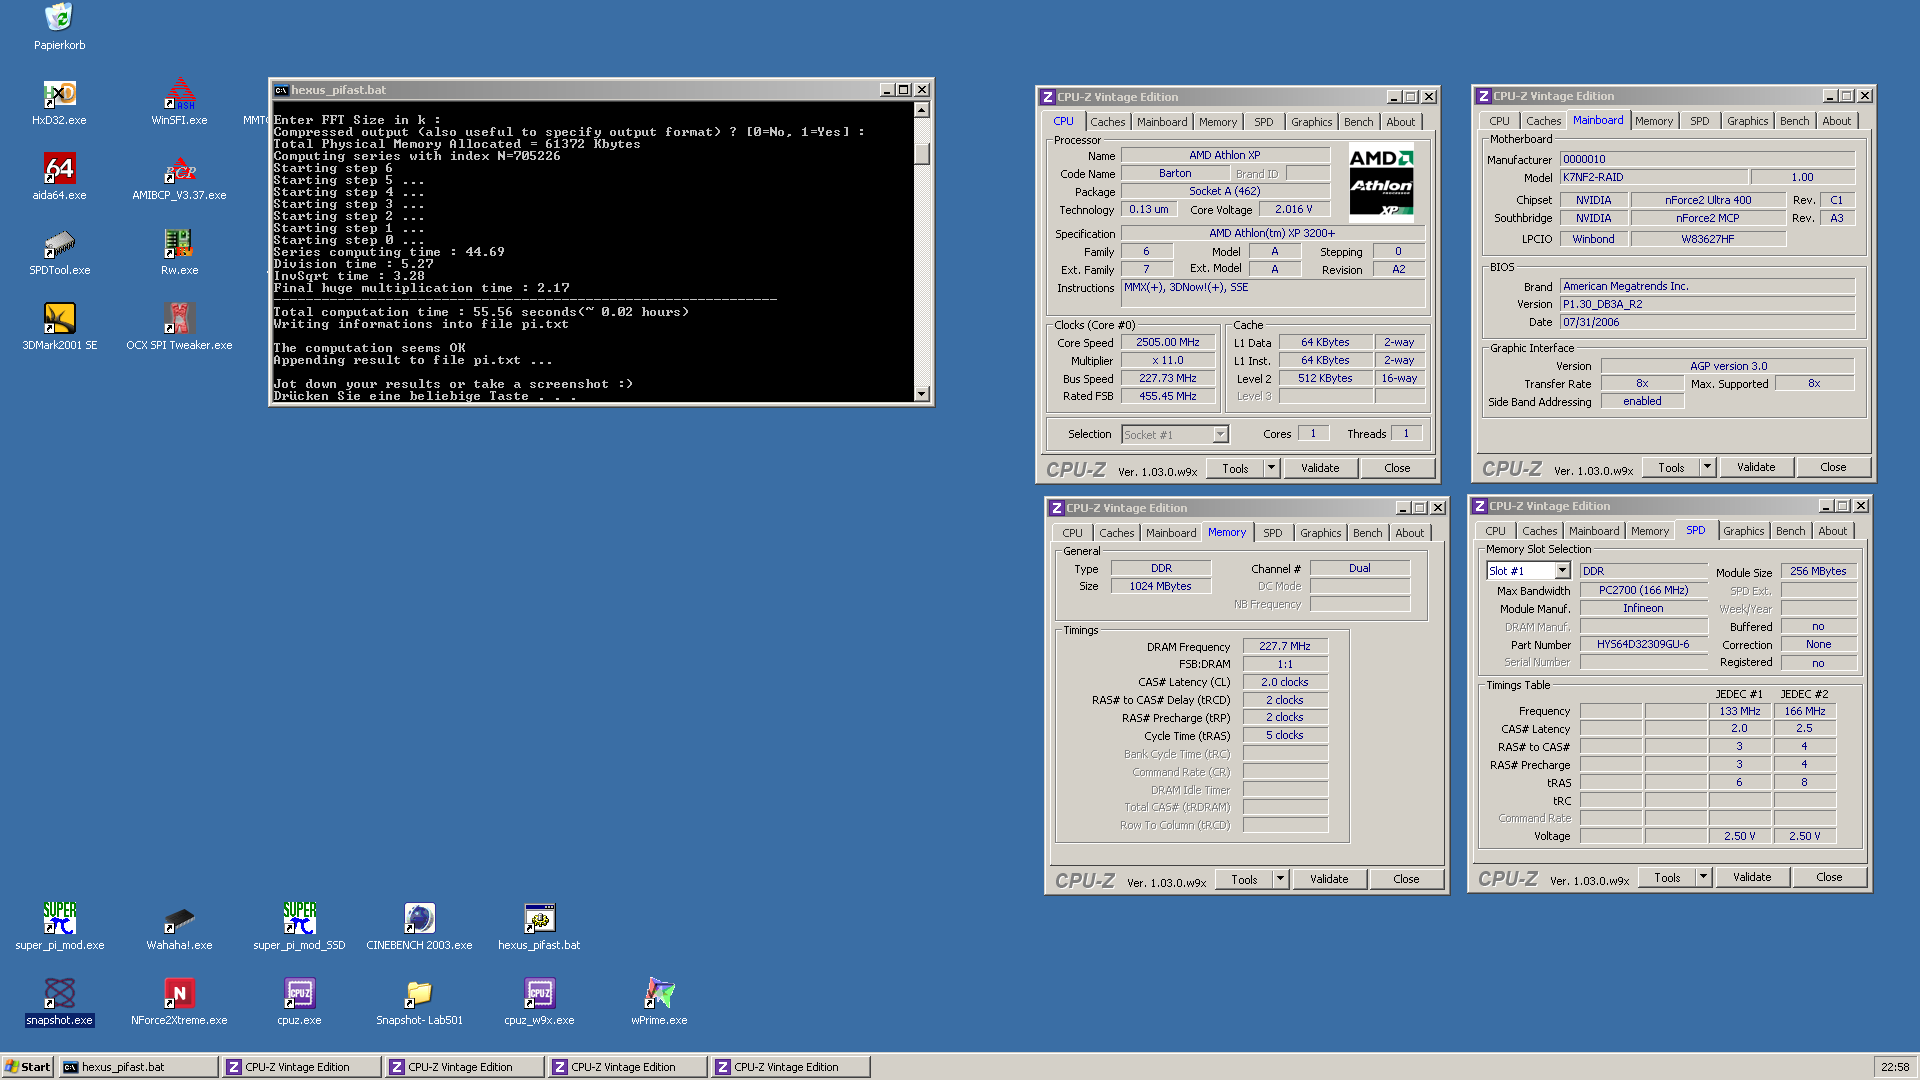Viewport: 1920px width, 1080px height.
Task: Expand Tools arrow in CPU tab window
Action: 1271,468
